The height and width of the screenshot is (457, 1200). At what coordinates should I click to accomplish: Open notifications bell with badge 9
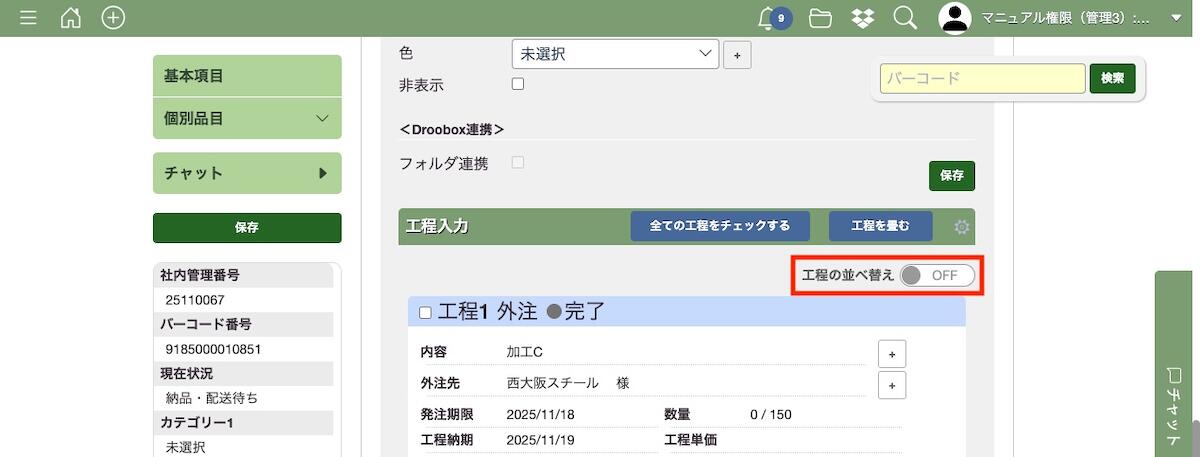(x=770, y=18)
